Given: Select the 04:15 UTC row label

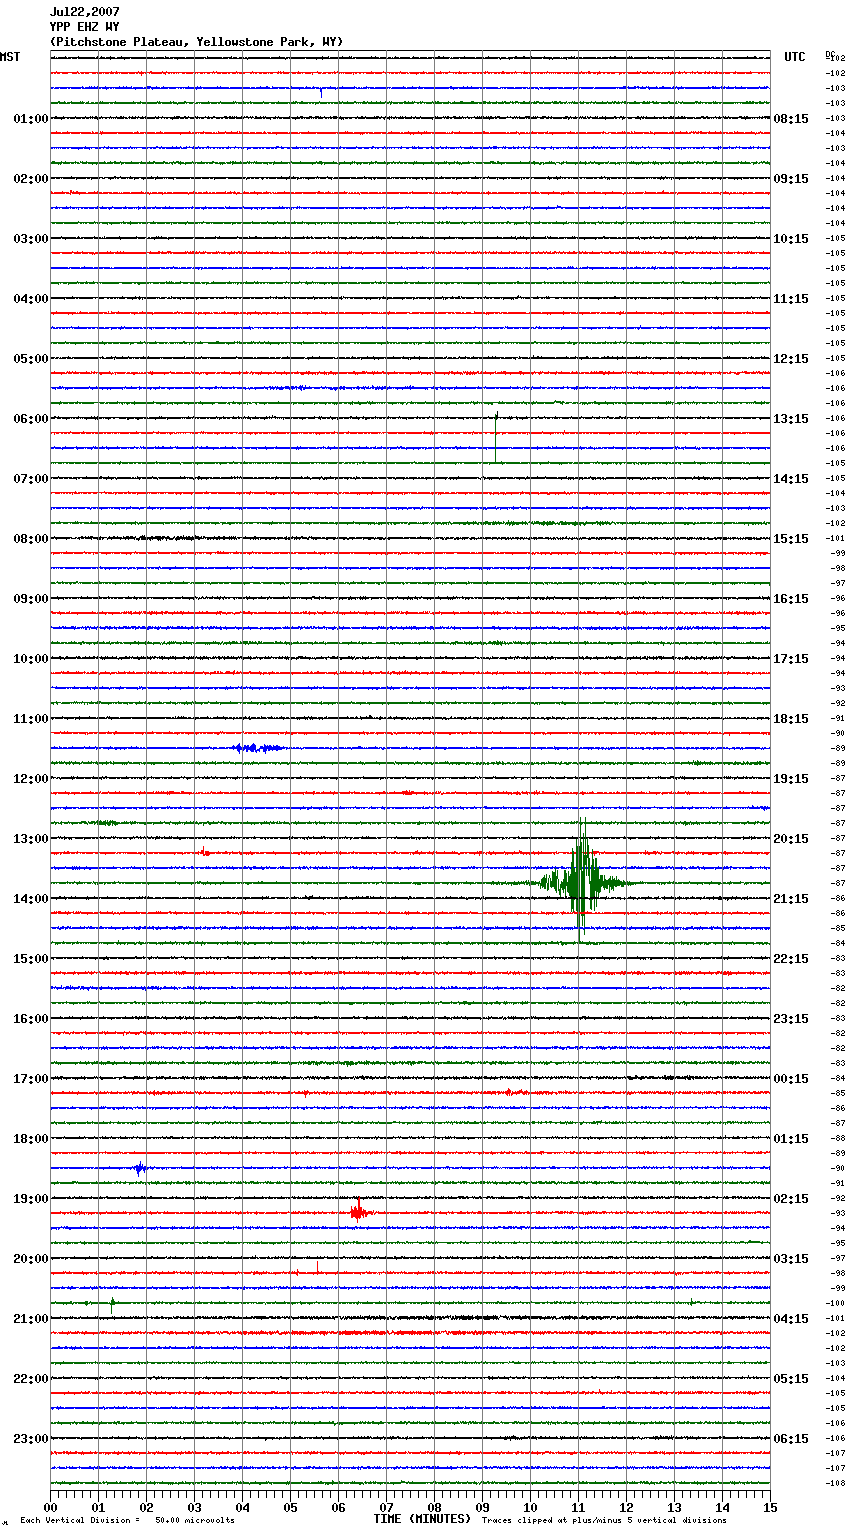Looking at the screenshot, I should [x=791, y=1319].
